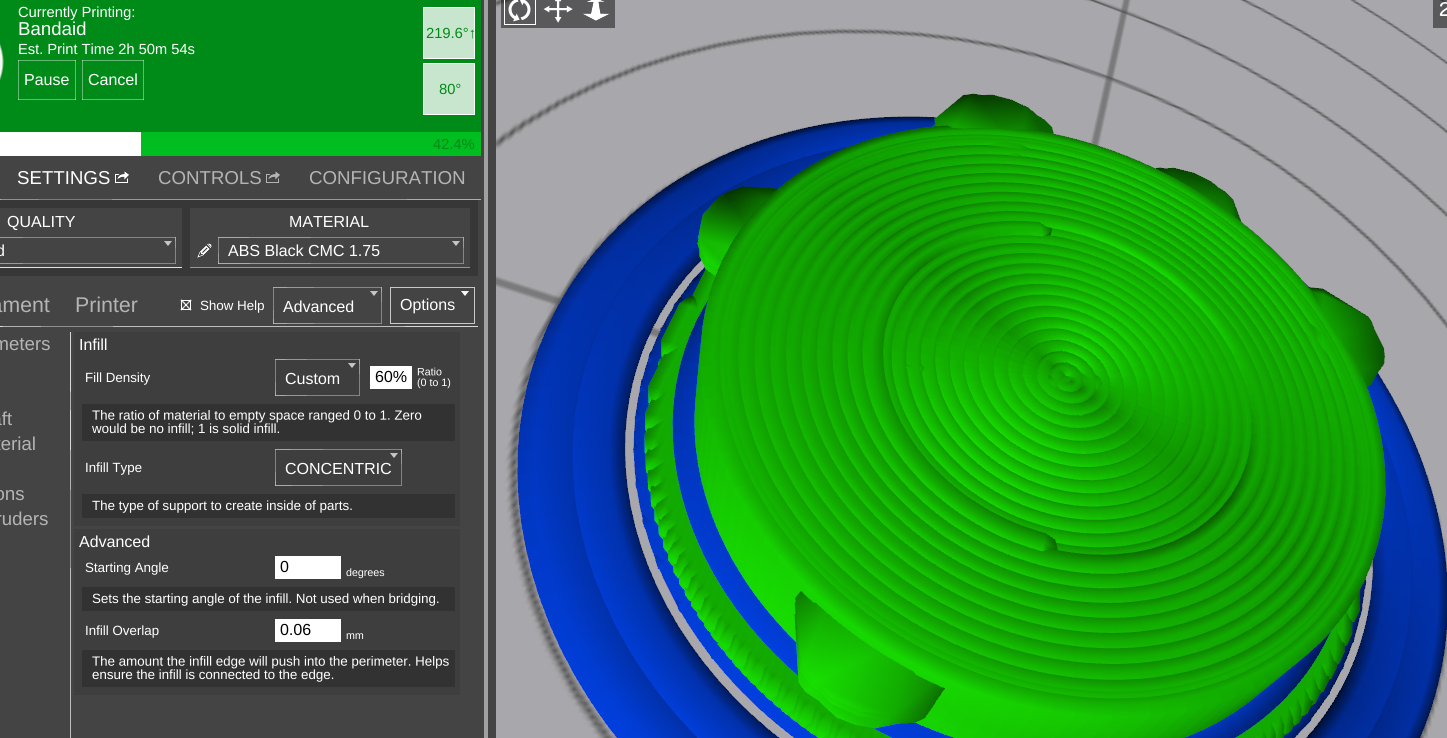
Task: Change settings level via Advanced dropdown
Action: click(327, 306)
